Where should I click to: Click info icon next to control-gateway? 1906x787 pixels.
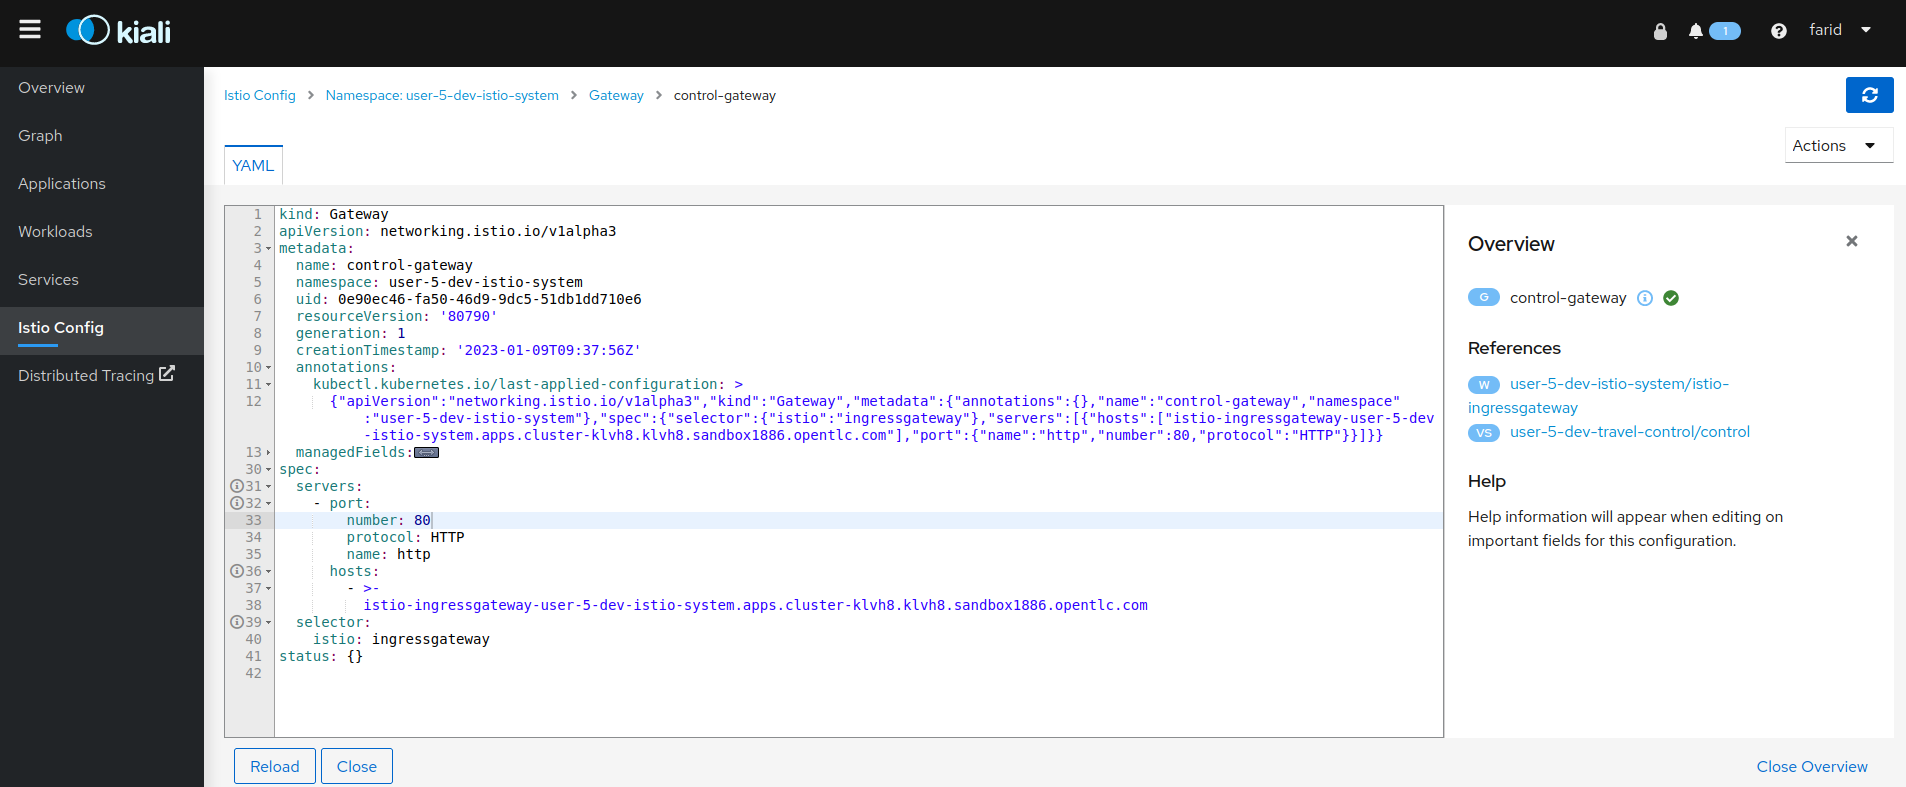click(1645, 298)
